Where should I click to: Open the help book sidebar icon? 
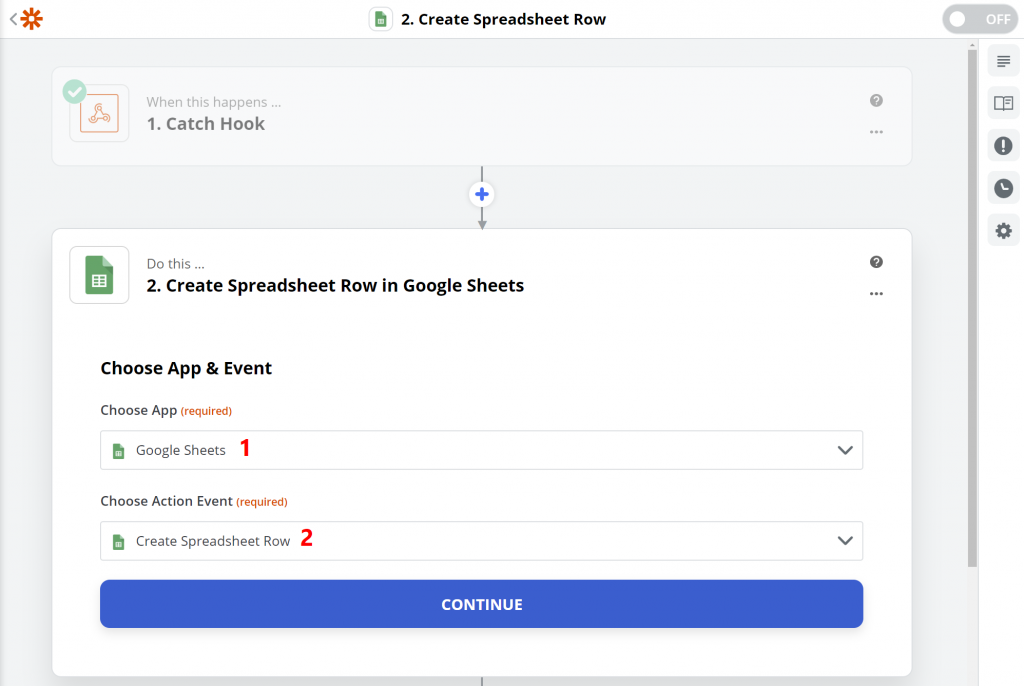point(1003,103)
